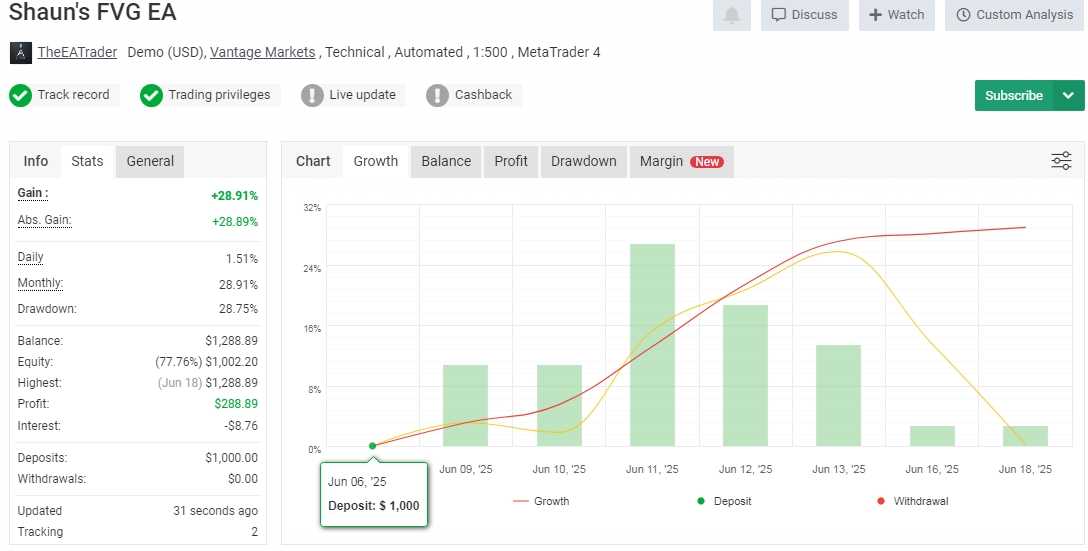This screenshot has width=1088, height=551.
Task: Switch to the Balance chart tab
Action: [x=446, y=161]
